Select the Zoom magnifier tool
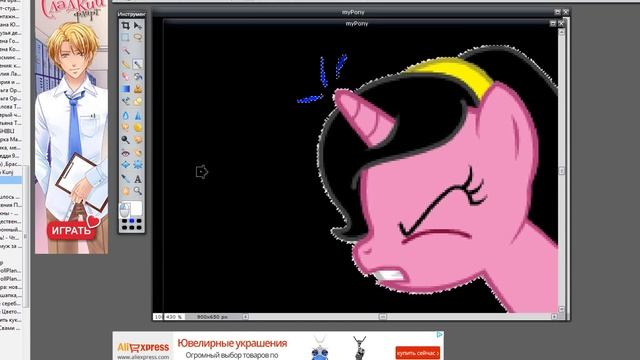 tap(138, 191)
